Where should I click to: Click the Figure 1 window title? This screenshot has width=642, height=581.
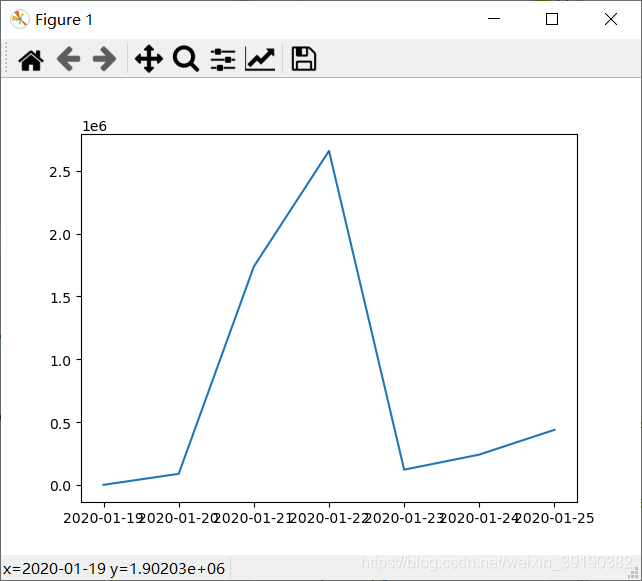point(64,20)
